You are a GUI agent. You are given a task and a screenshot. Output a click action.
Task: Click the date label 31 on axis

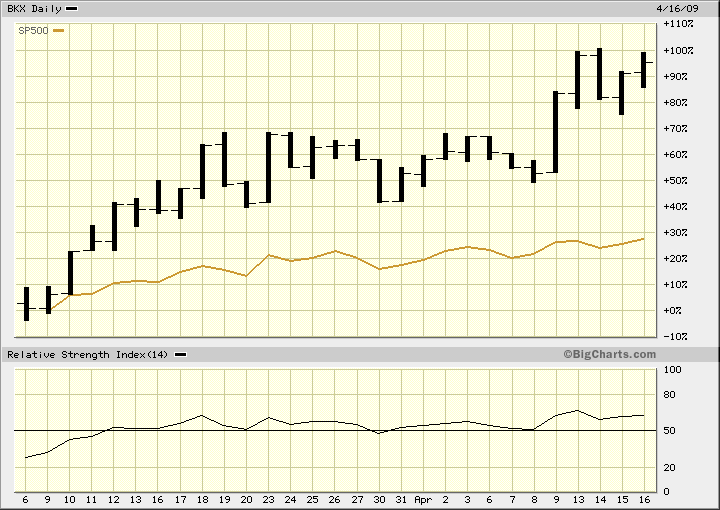pyautogui.click(x=401, y=499)
